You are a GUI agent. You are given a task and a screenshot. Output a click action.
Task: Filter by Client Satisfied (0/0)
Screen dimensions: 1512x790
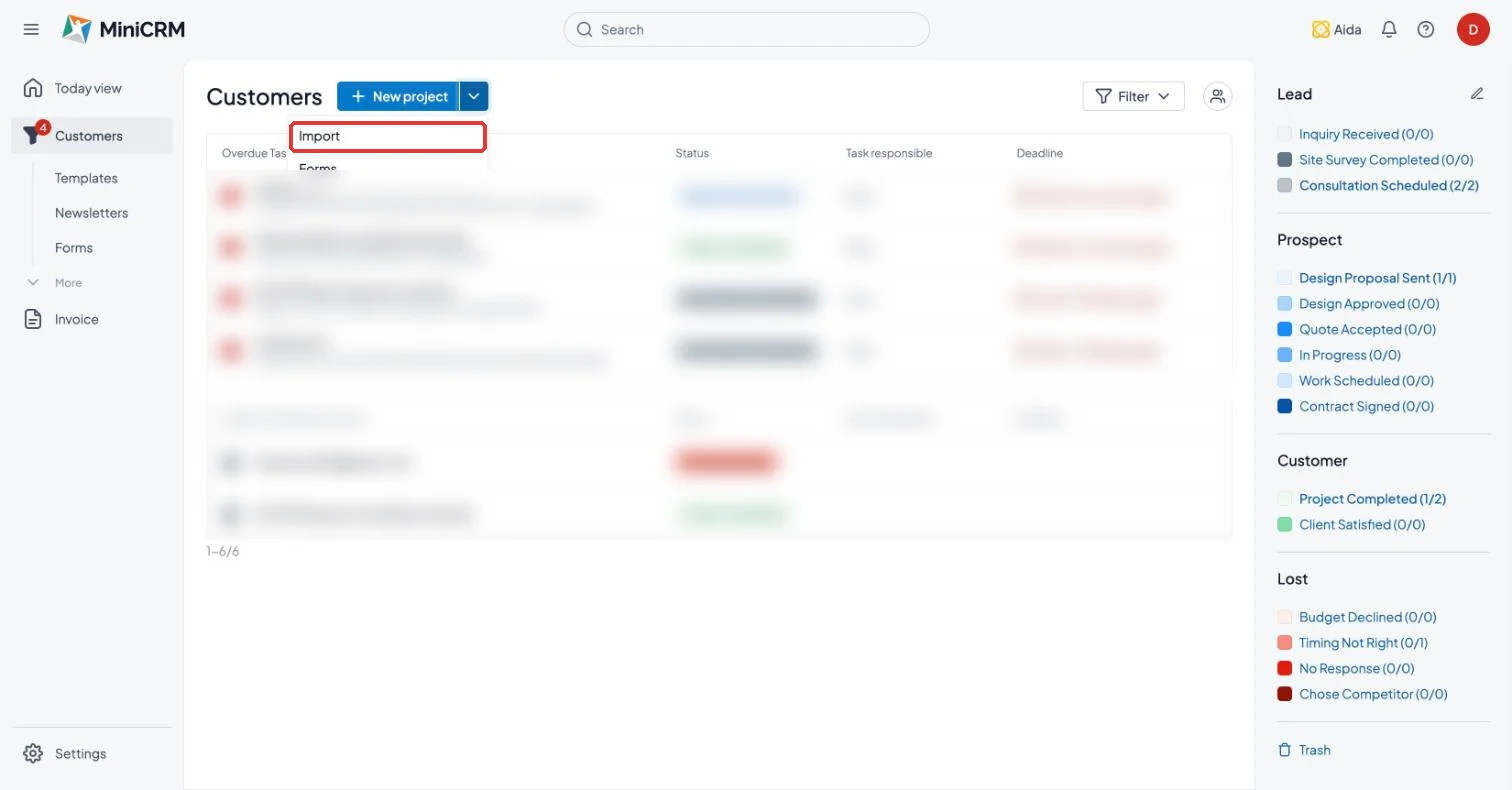tap(1362, 524)
